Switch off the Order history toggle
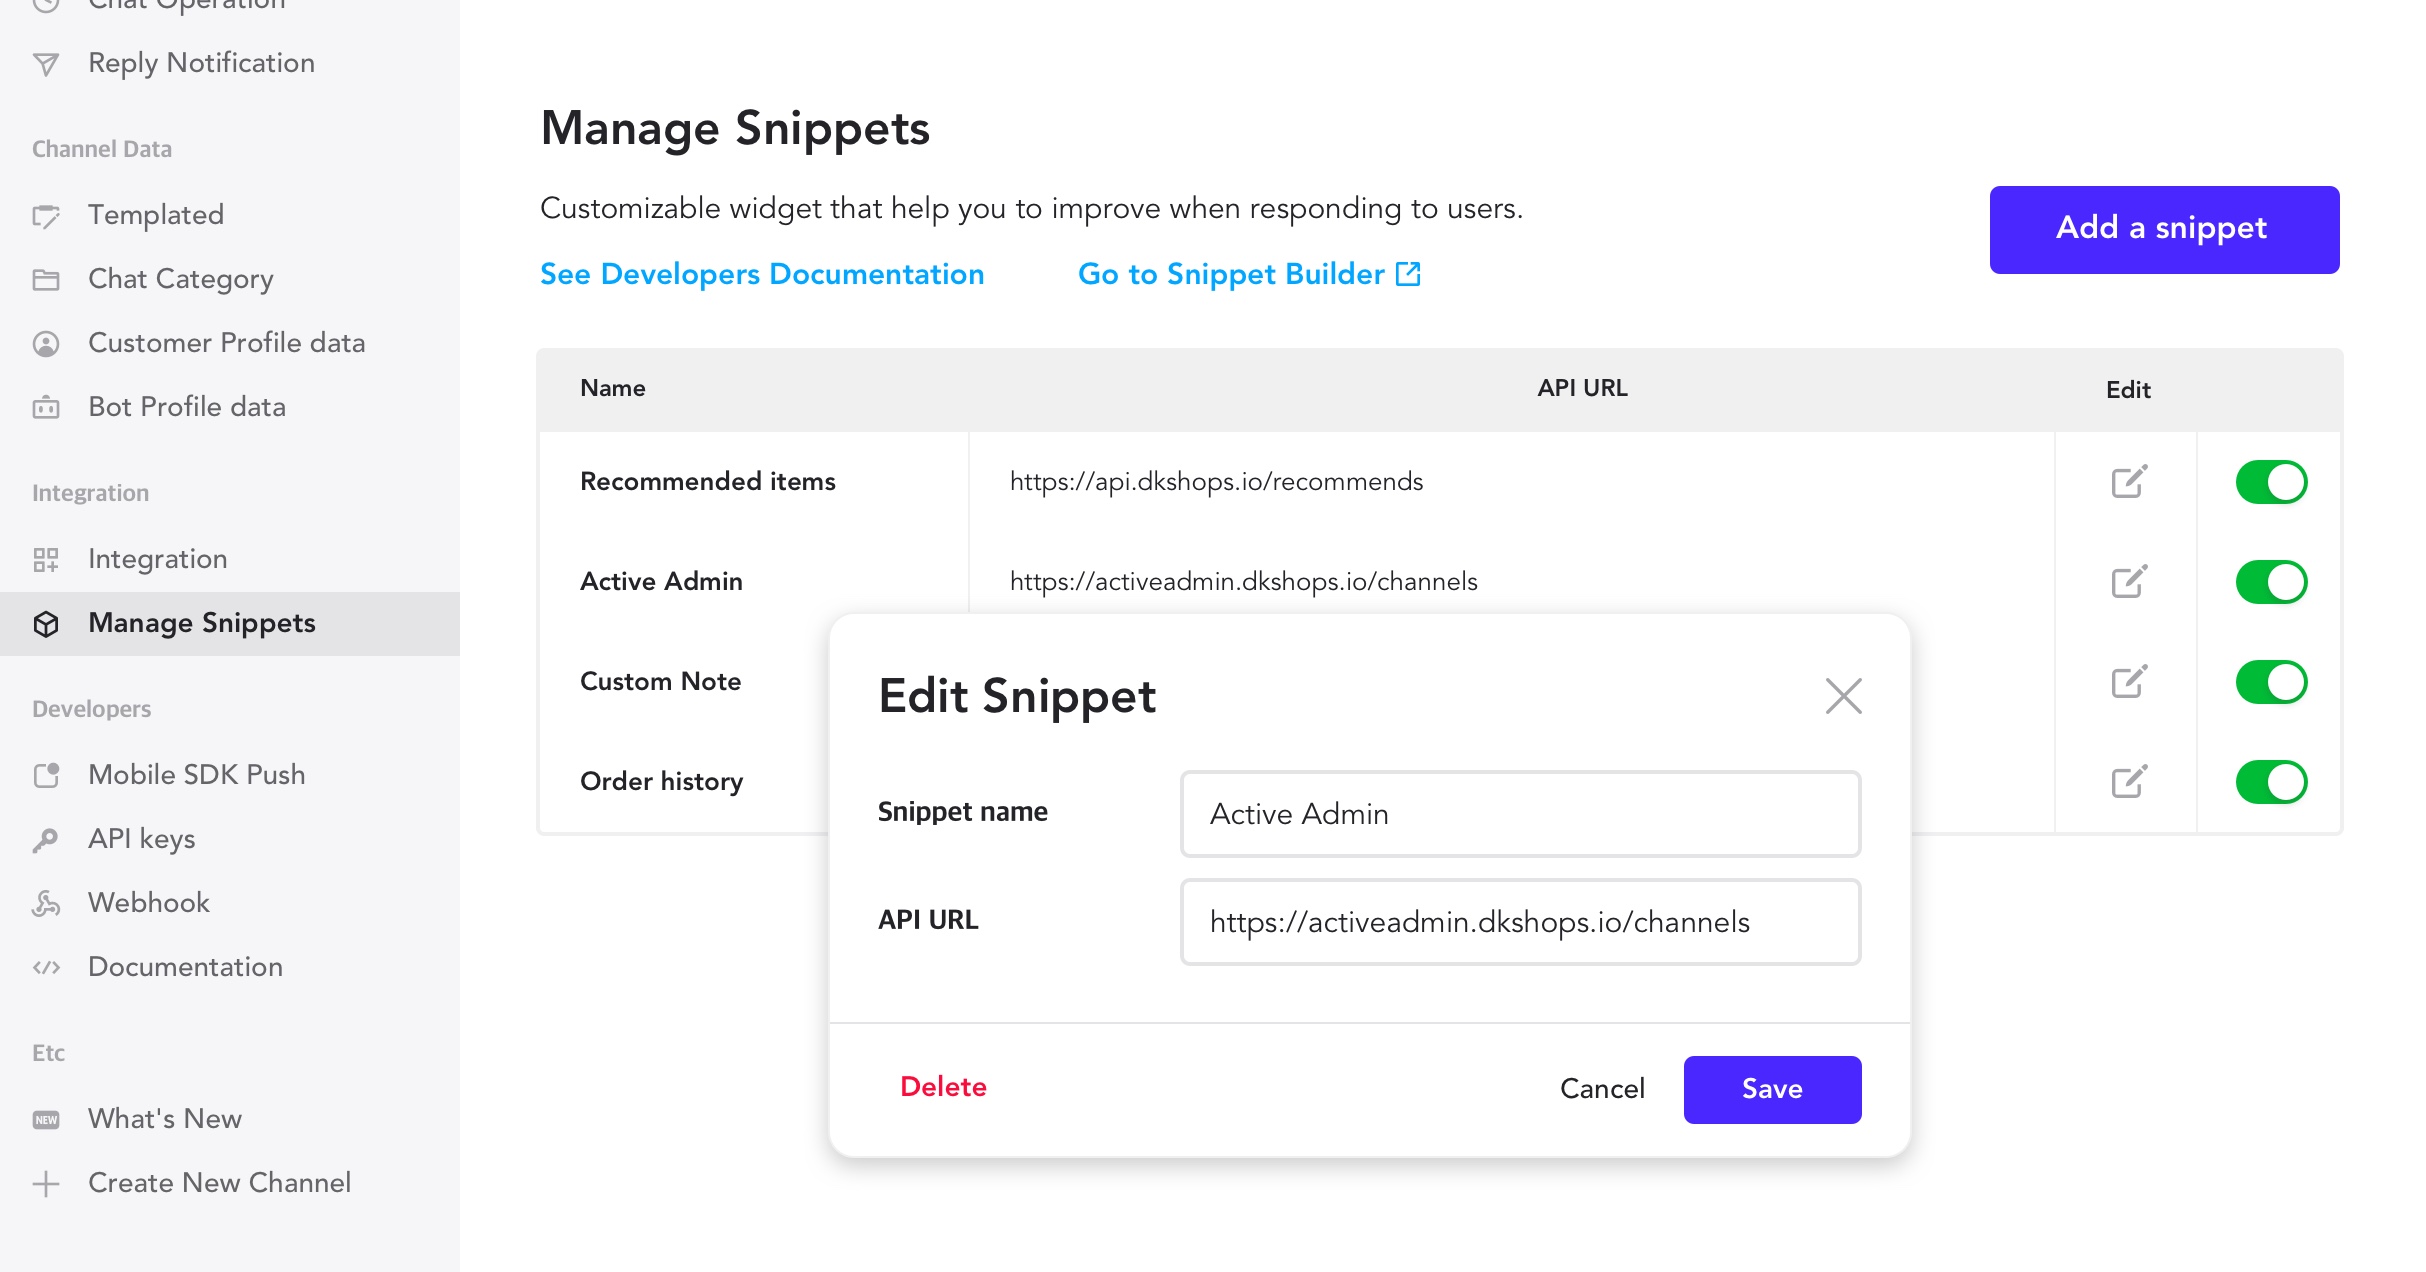Viewport: 2426px width, 1272px height. point(2271,782)
